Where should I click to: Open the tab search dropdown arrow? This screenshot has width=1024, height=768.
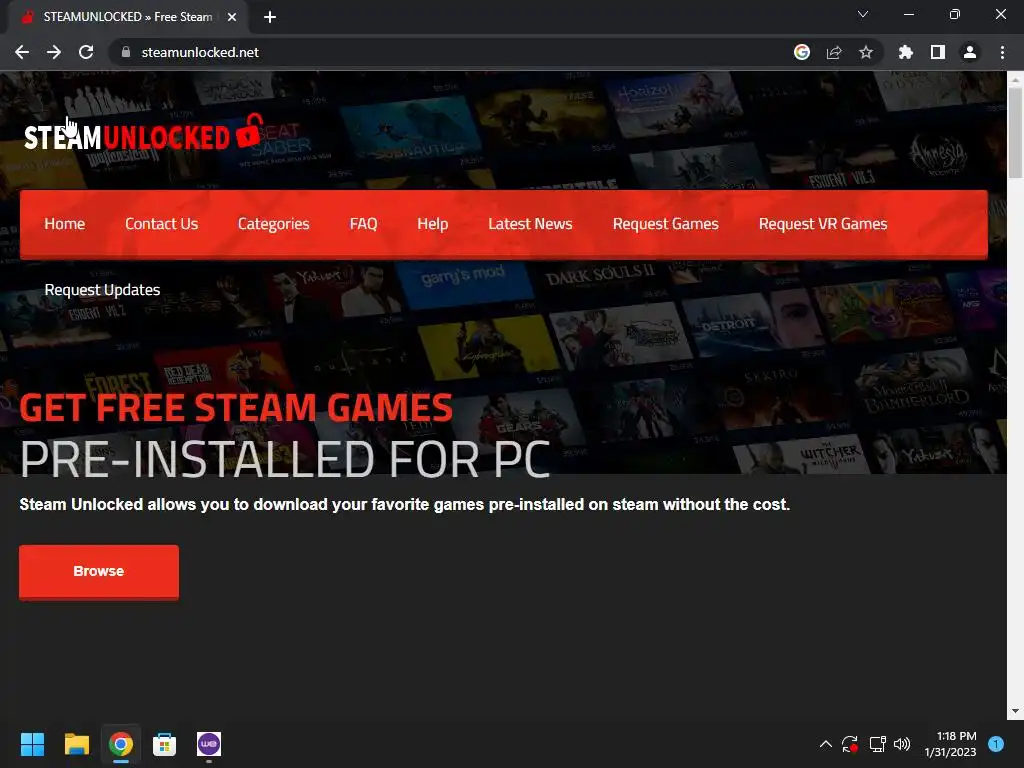pos(863,14)
